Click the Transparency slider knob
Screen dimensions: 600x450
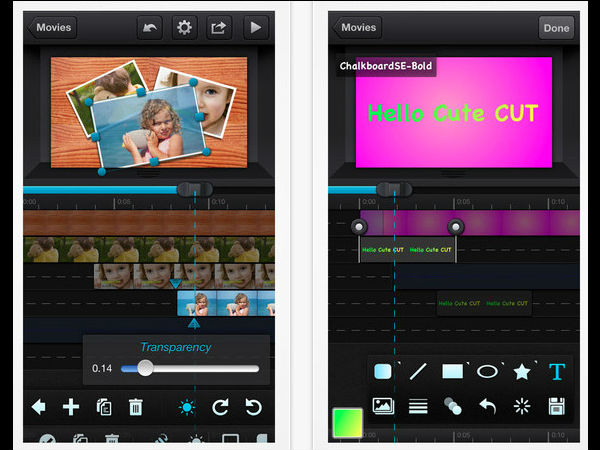point(145,368)
